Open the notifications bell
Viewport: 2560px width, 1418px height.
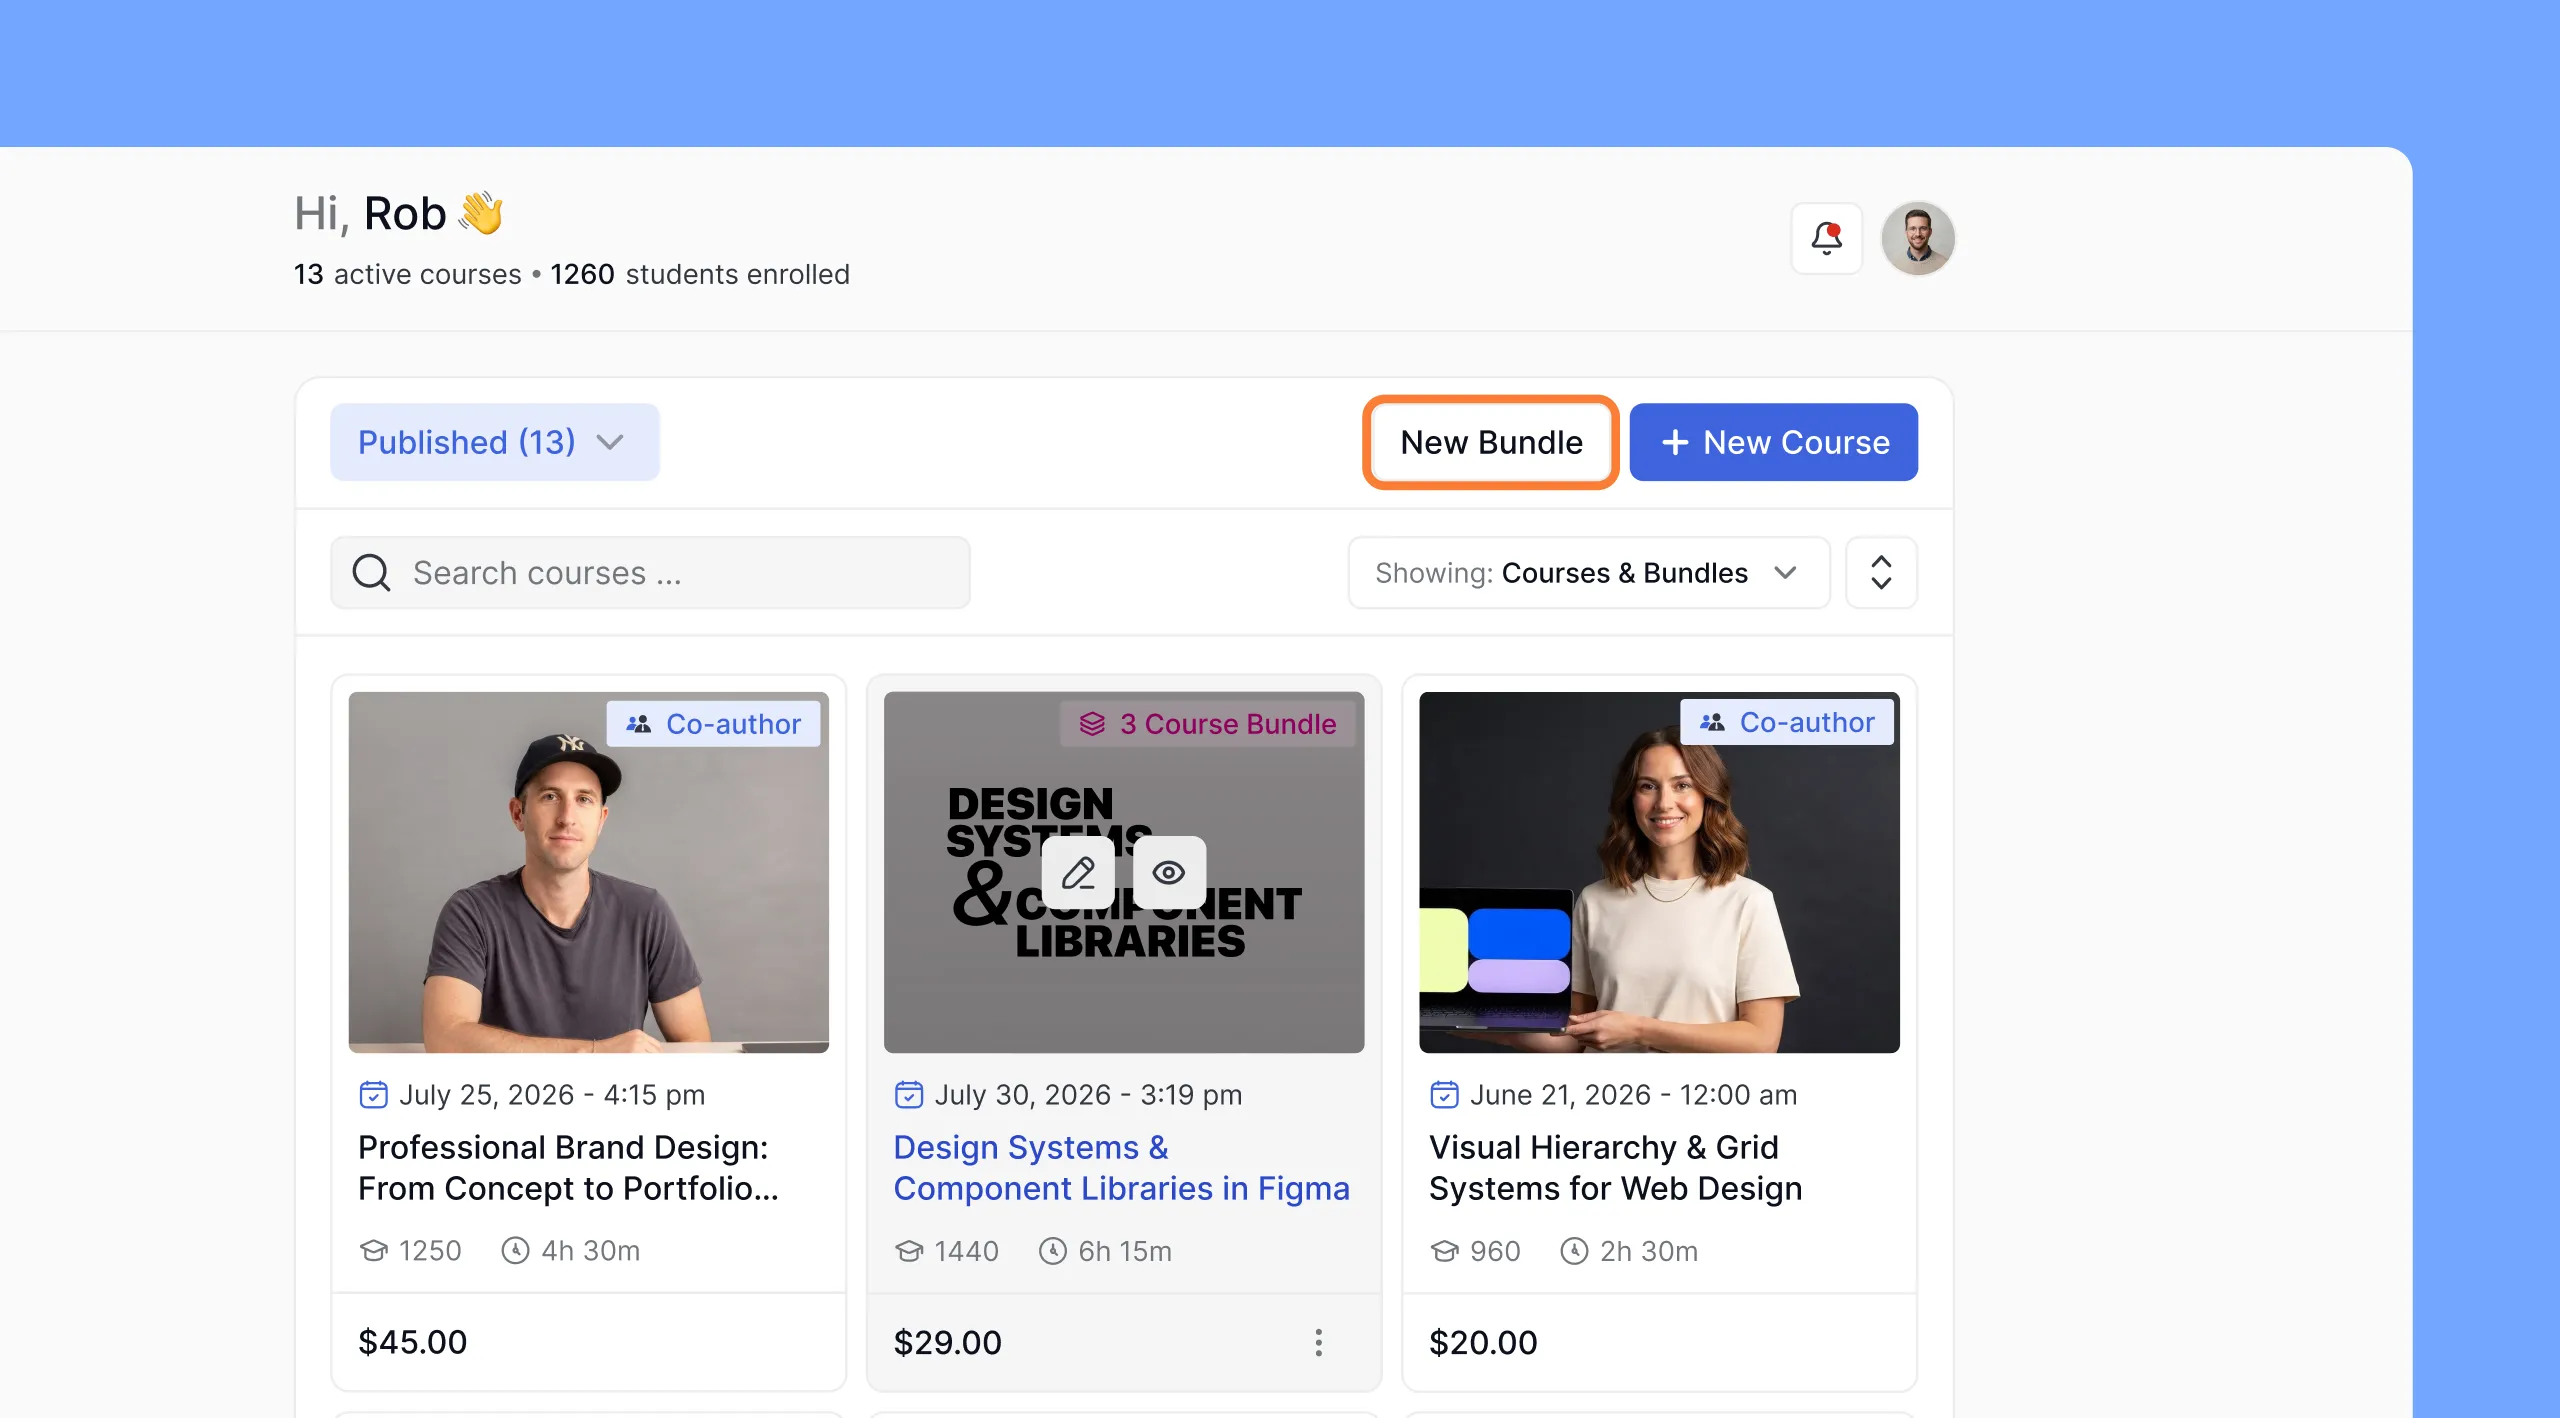tap(1826, 238)
